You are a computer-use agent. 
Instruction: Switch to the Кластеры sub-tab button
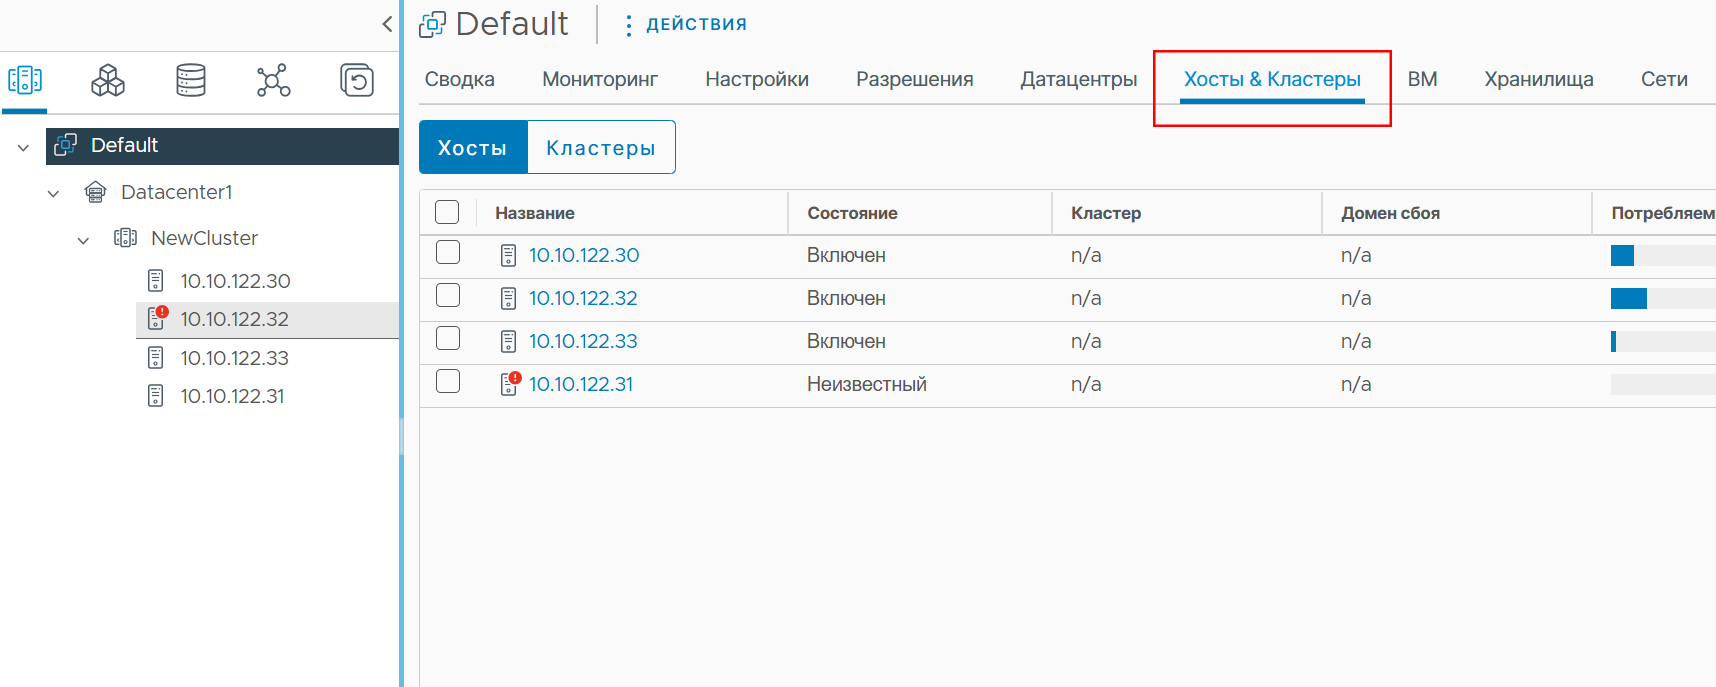point(601,147)
